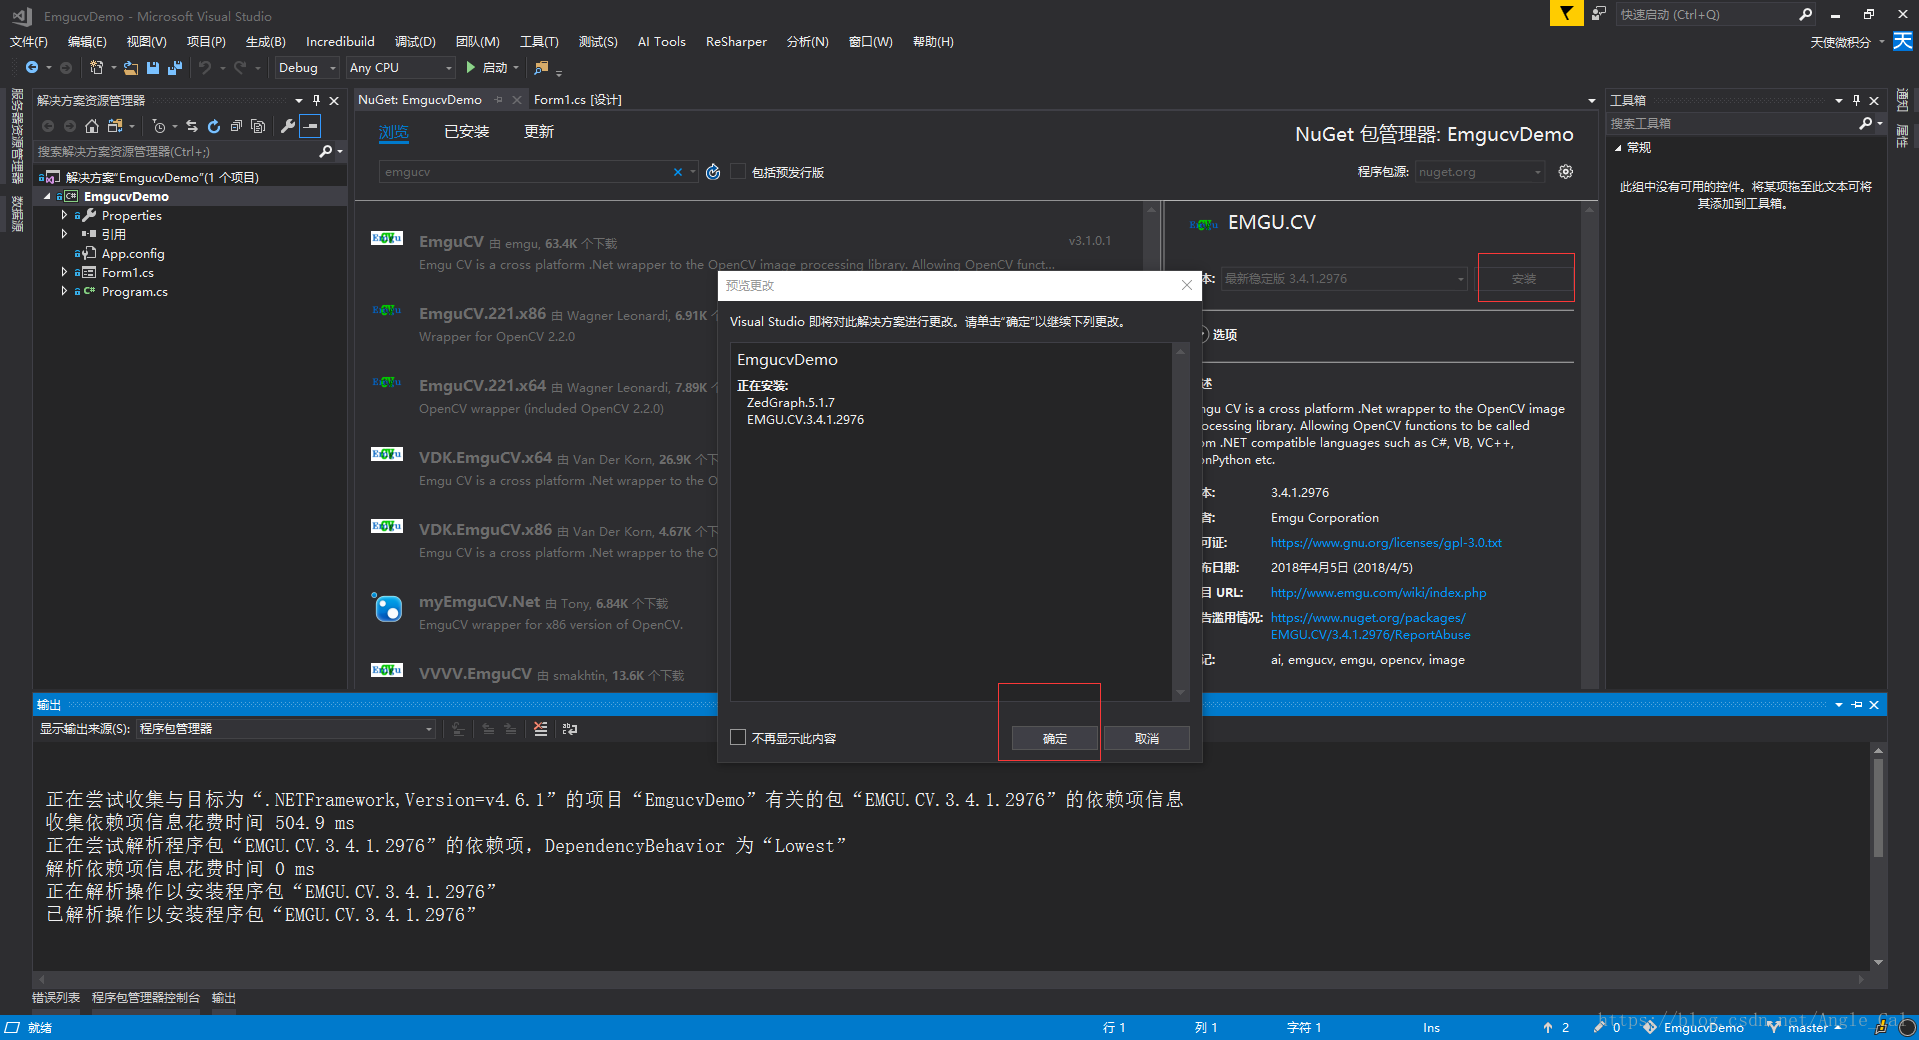This screenshot has height=1040, width=1919.
Task: Expand the 选项 options section
Action: point(1204,334)
